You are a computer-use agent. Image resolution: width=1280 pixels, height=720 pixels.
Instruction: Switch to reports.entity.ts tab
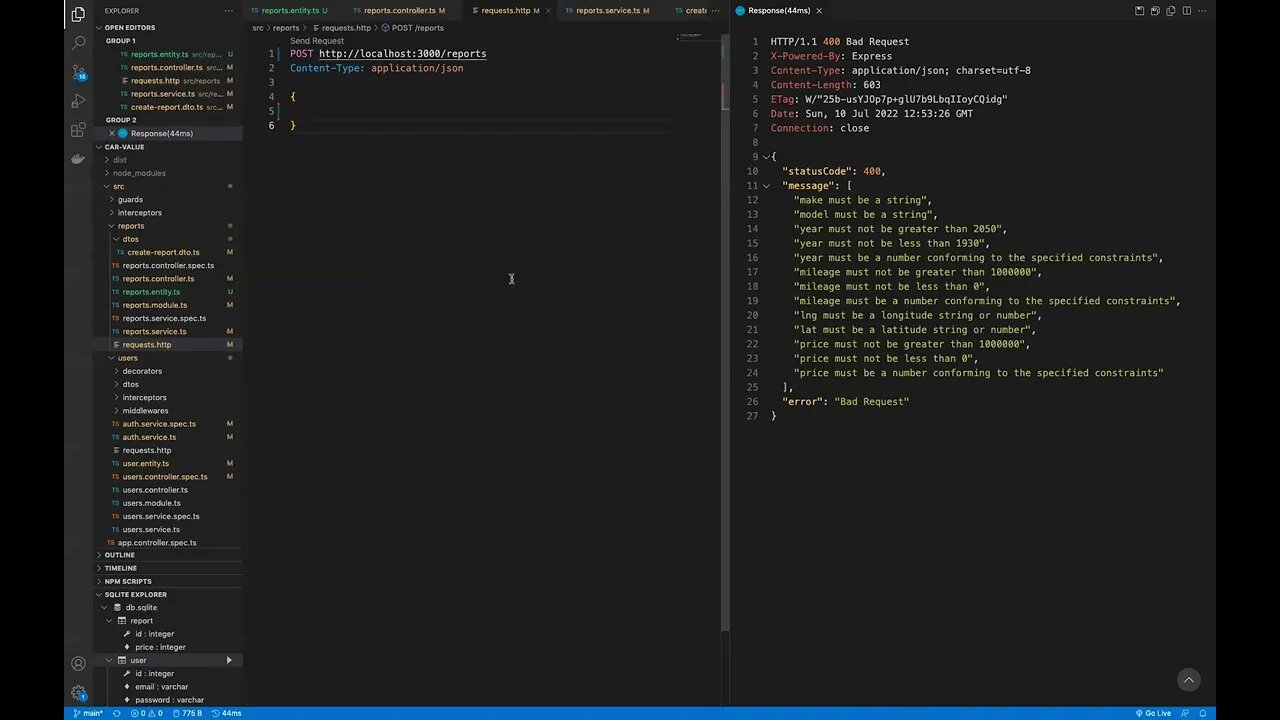[x=290, y=11]
